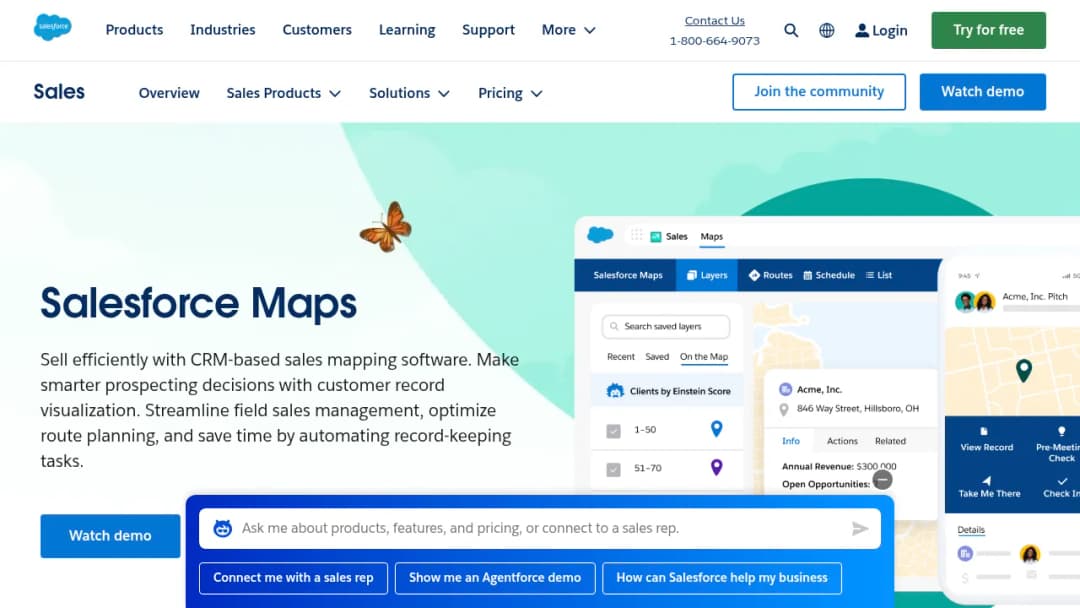Click Watch demo below the hero text
Screen dimensions: 1080x608
pyautogui.click(x=110, y=536)
